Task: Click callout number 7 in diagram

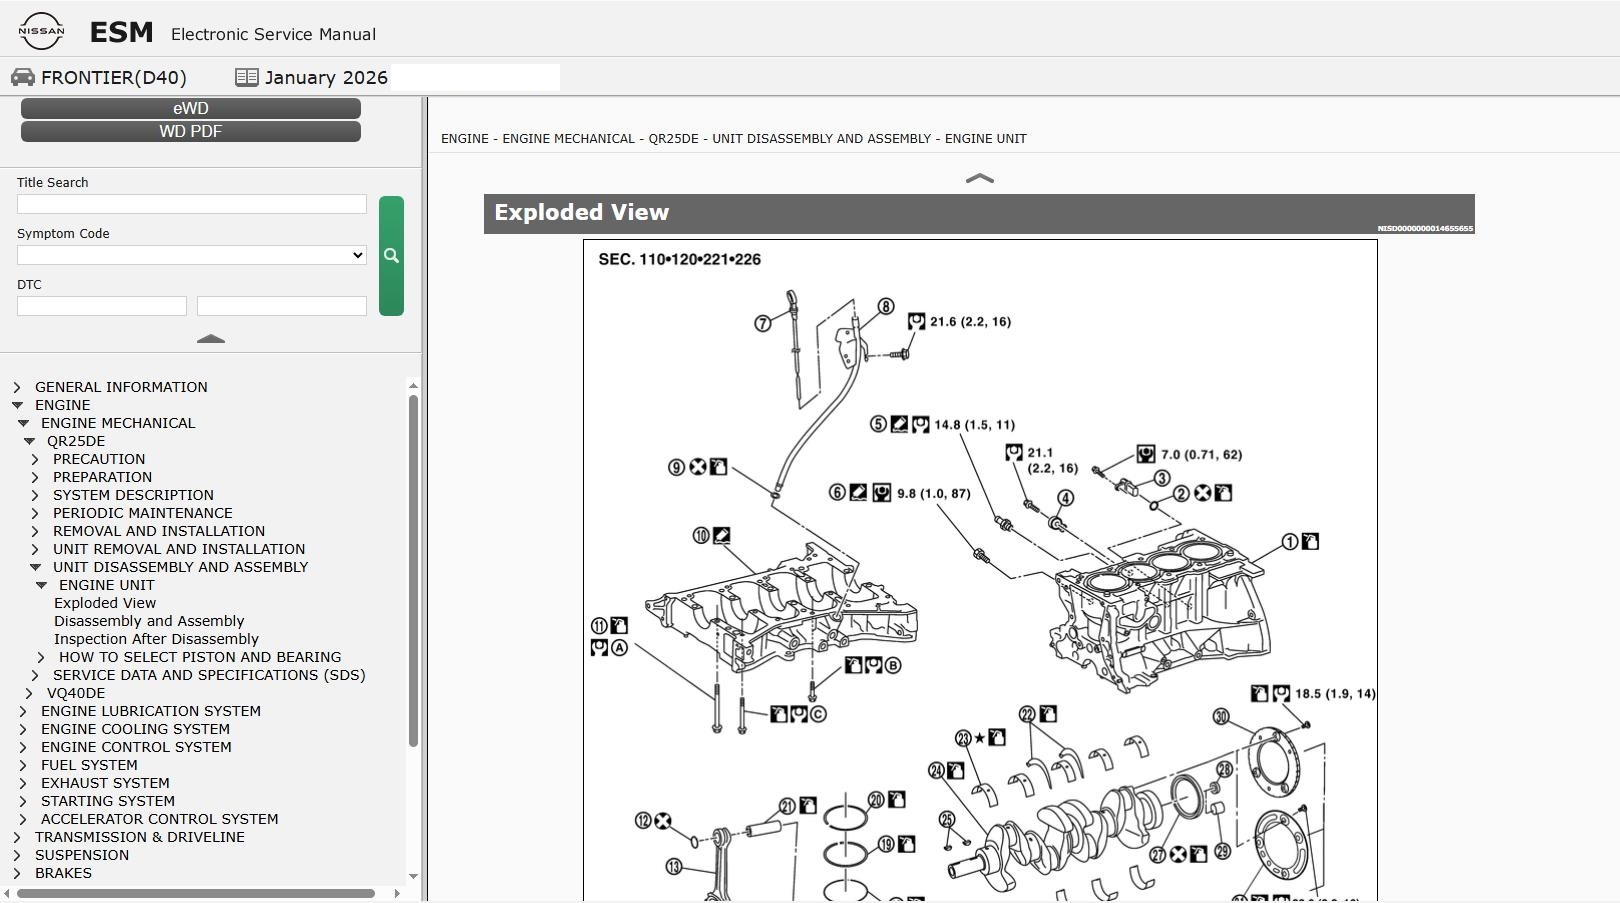Action: click(763, 323)
